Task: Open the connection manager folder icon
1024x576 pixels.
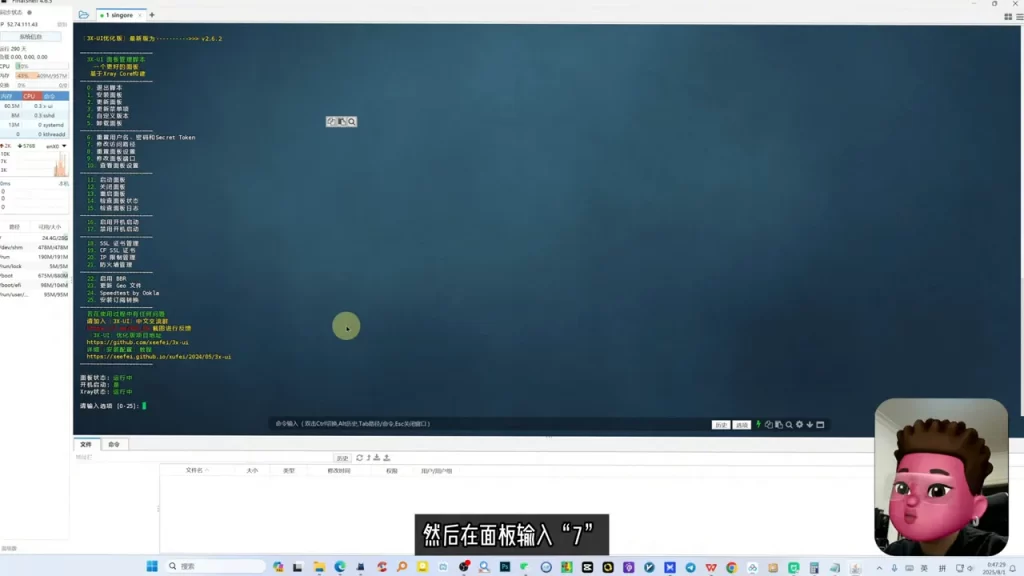Action: [x=84, y=15]
